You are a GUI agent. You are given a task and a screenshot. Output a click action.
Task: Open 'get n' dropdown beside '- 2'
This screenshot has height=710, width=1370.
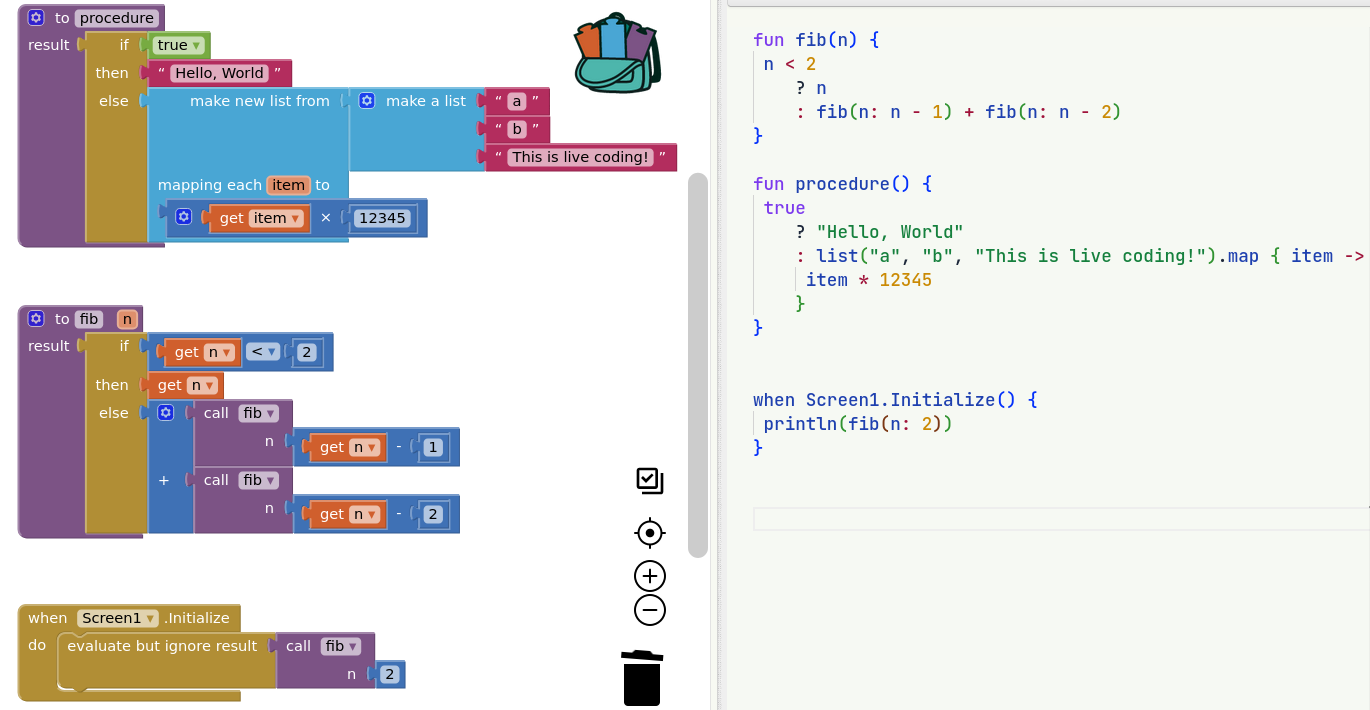[x=364, y=514]
